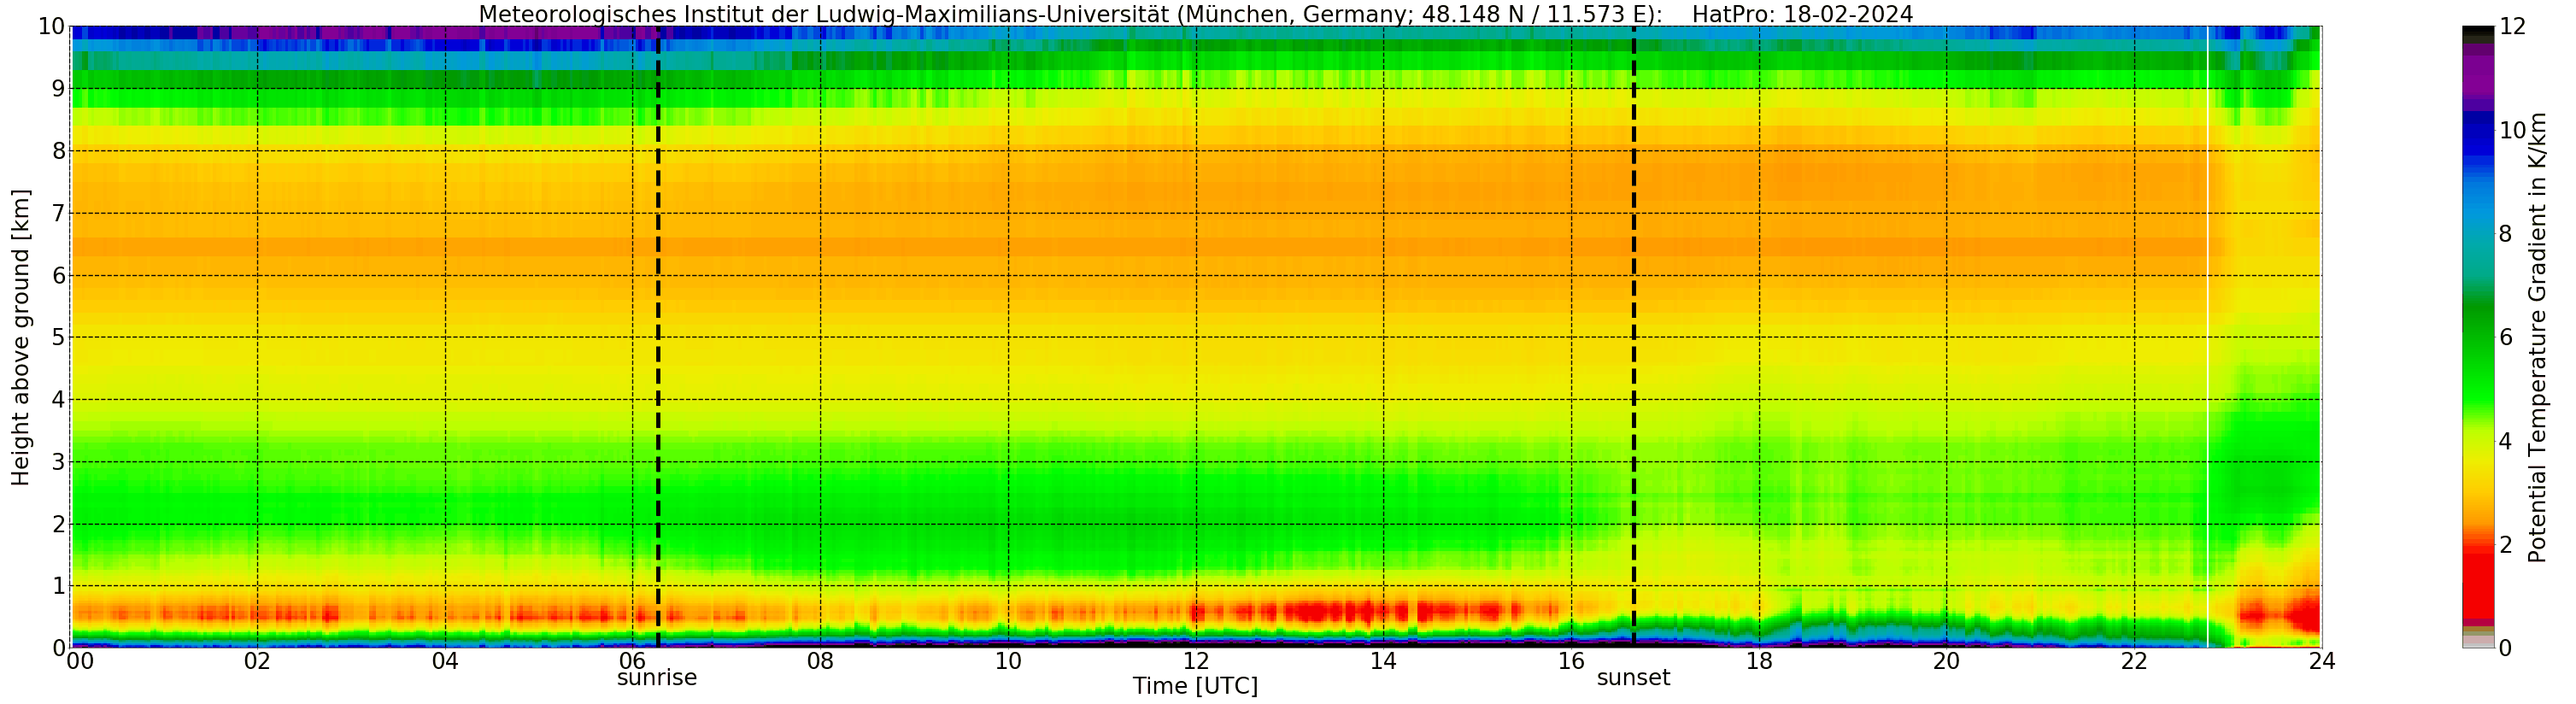Click the 'sunset' label below the time axis
2576x704 pixels.
tap(1633, 678)
